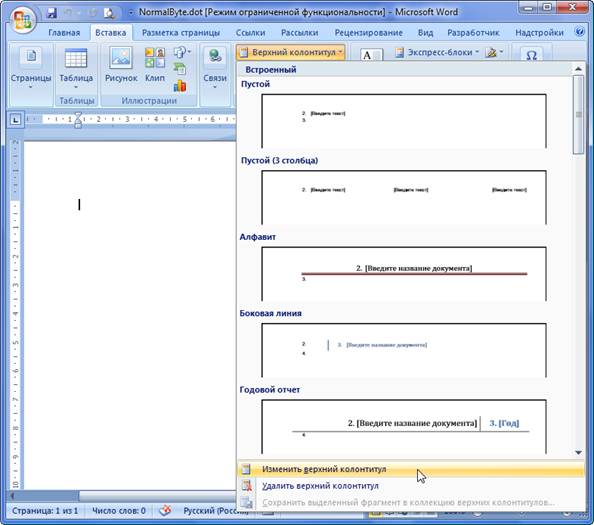Viewport: 594px width, 525px height.
Task: Open the shapes dropdown in Иллюстрации
Action: tap(182, 52)
